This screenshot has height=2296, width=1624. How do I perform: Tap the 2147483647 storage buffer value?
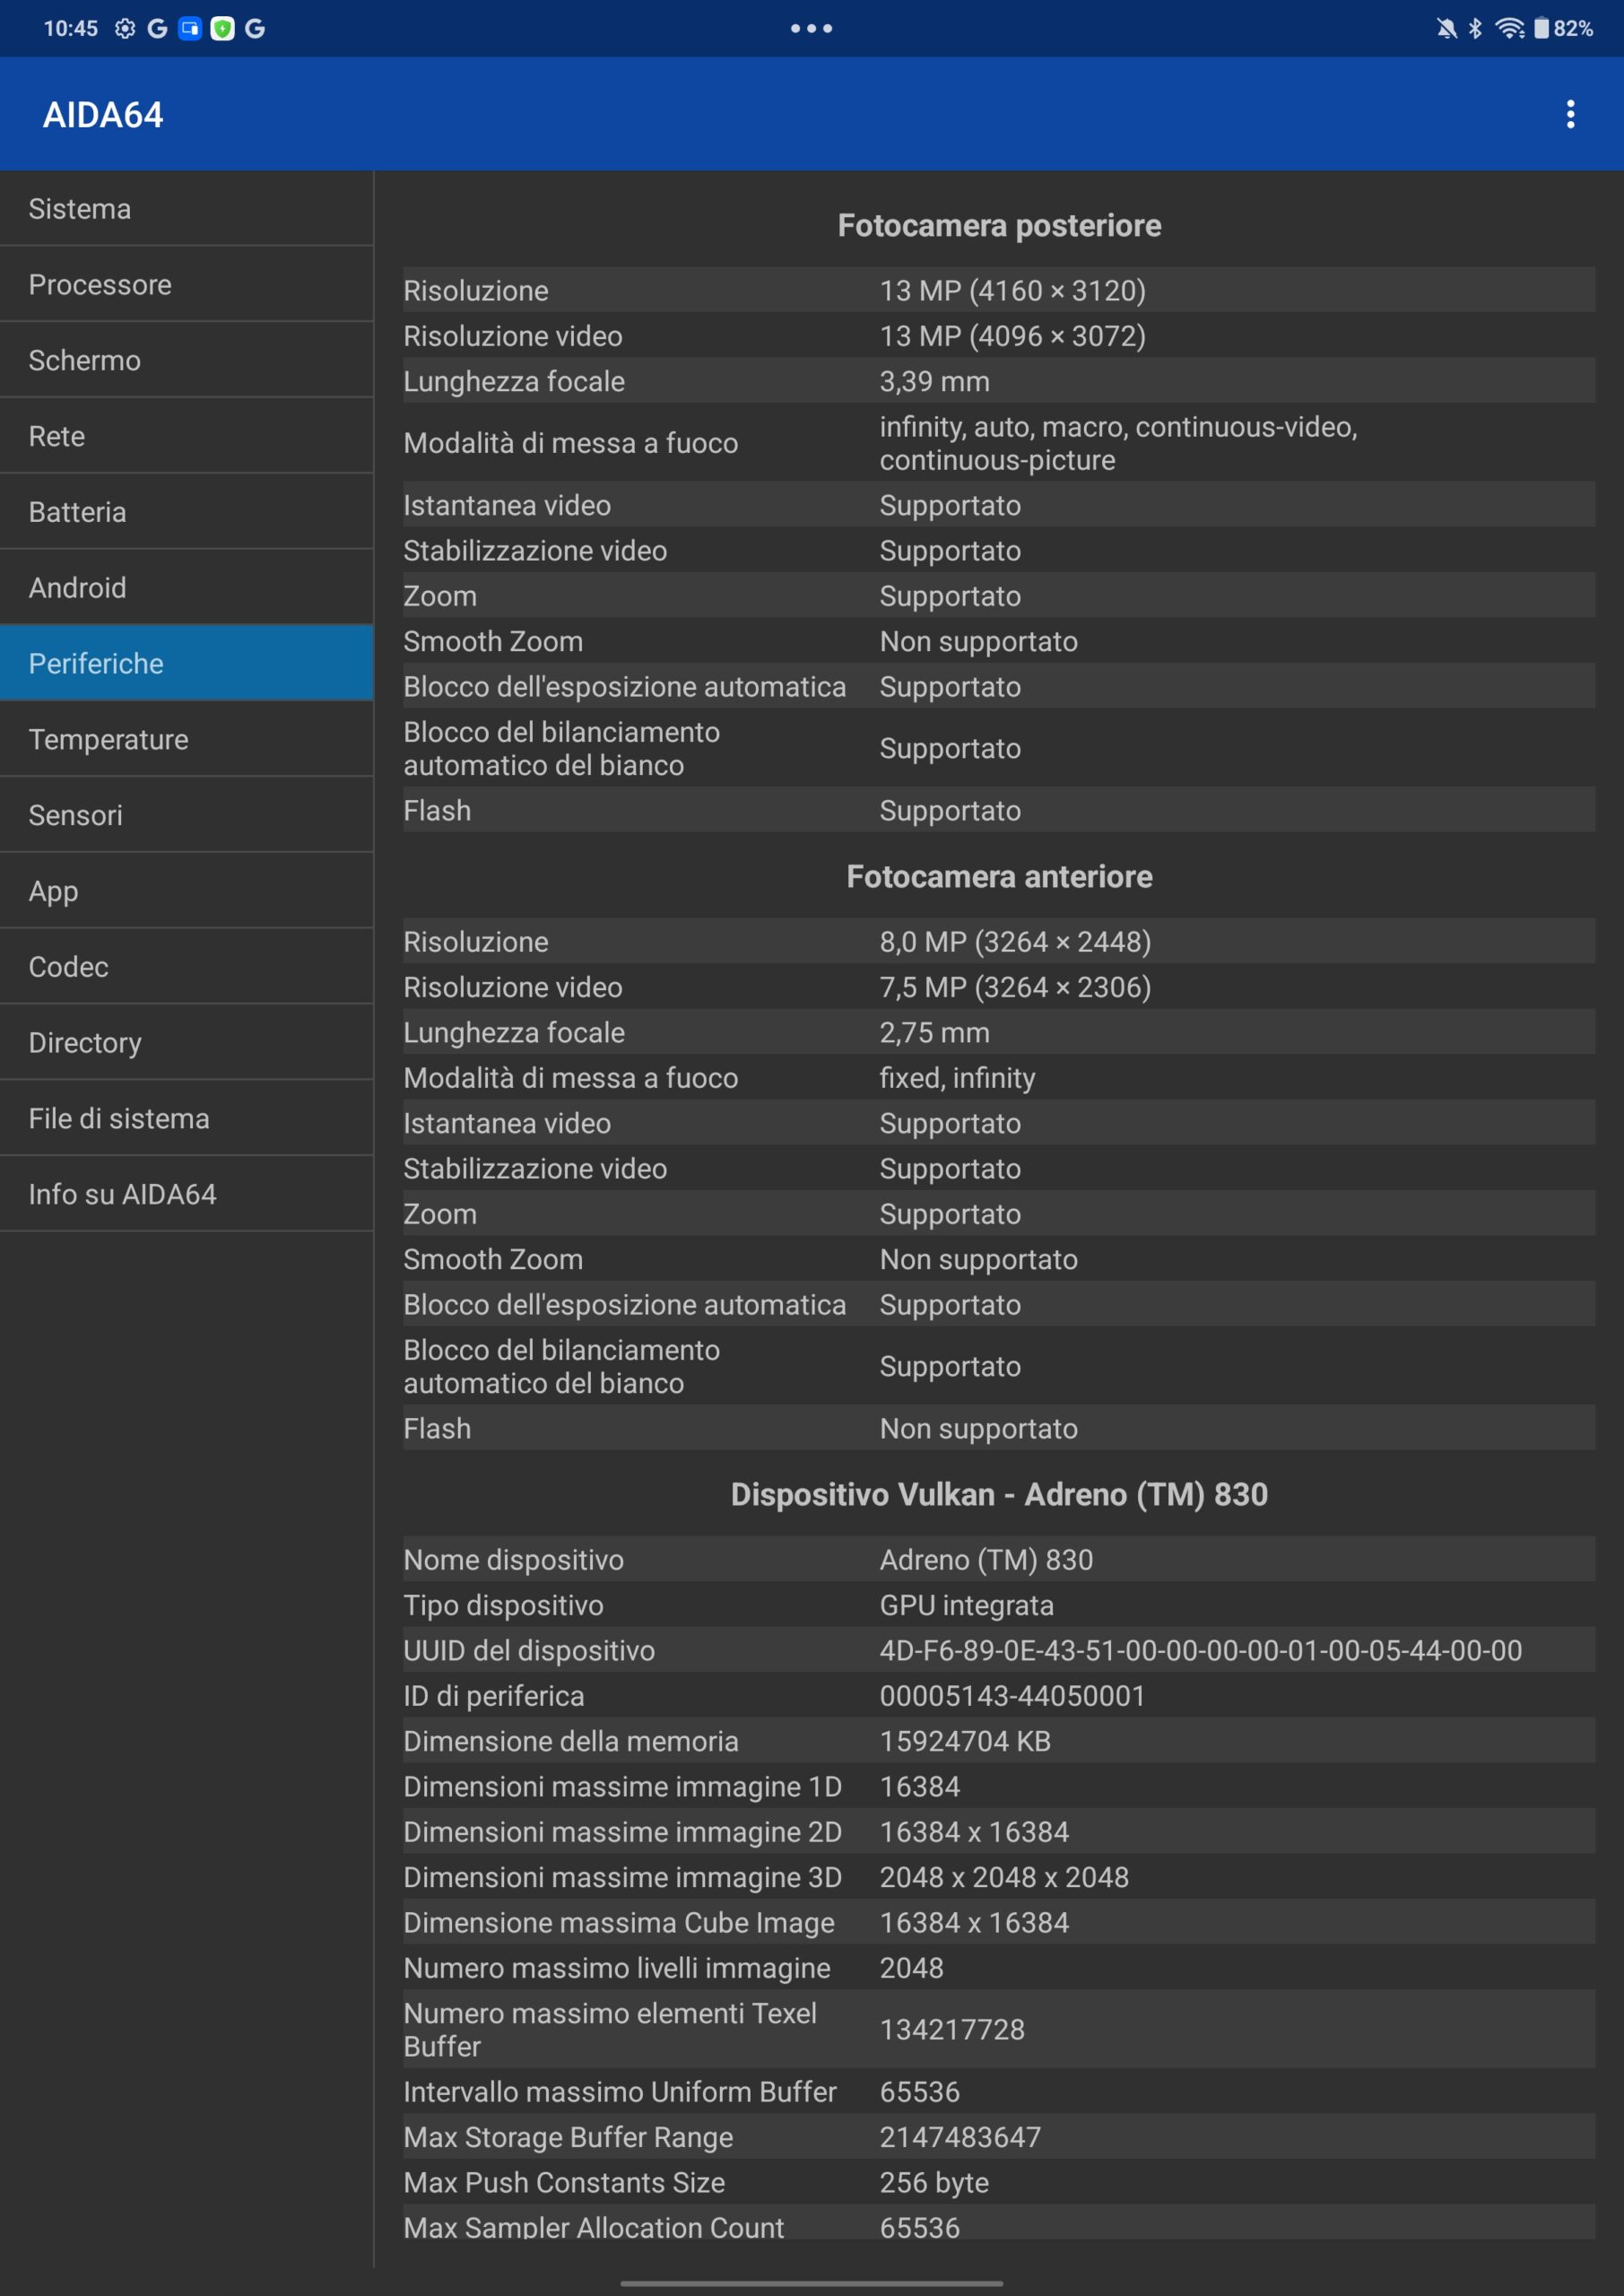click(960, 2137)
